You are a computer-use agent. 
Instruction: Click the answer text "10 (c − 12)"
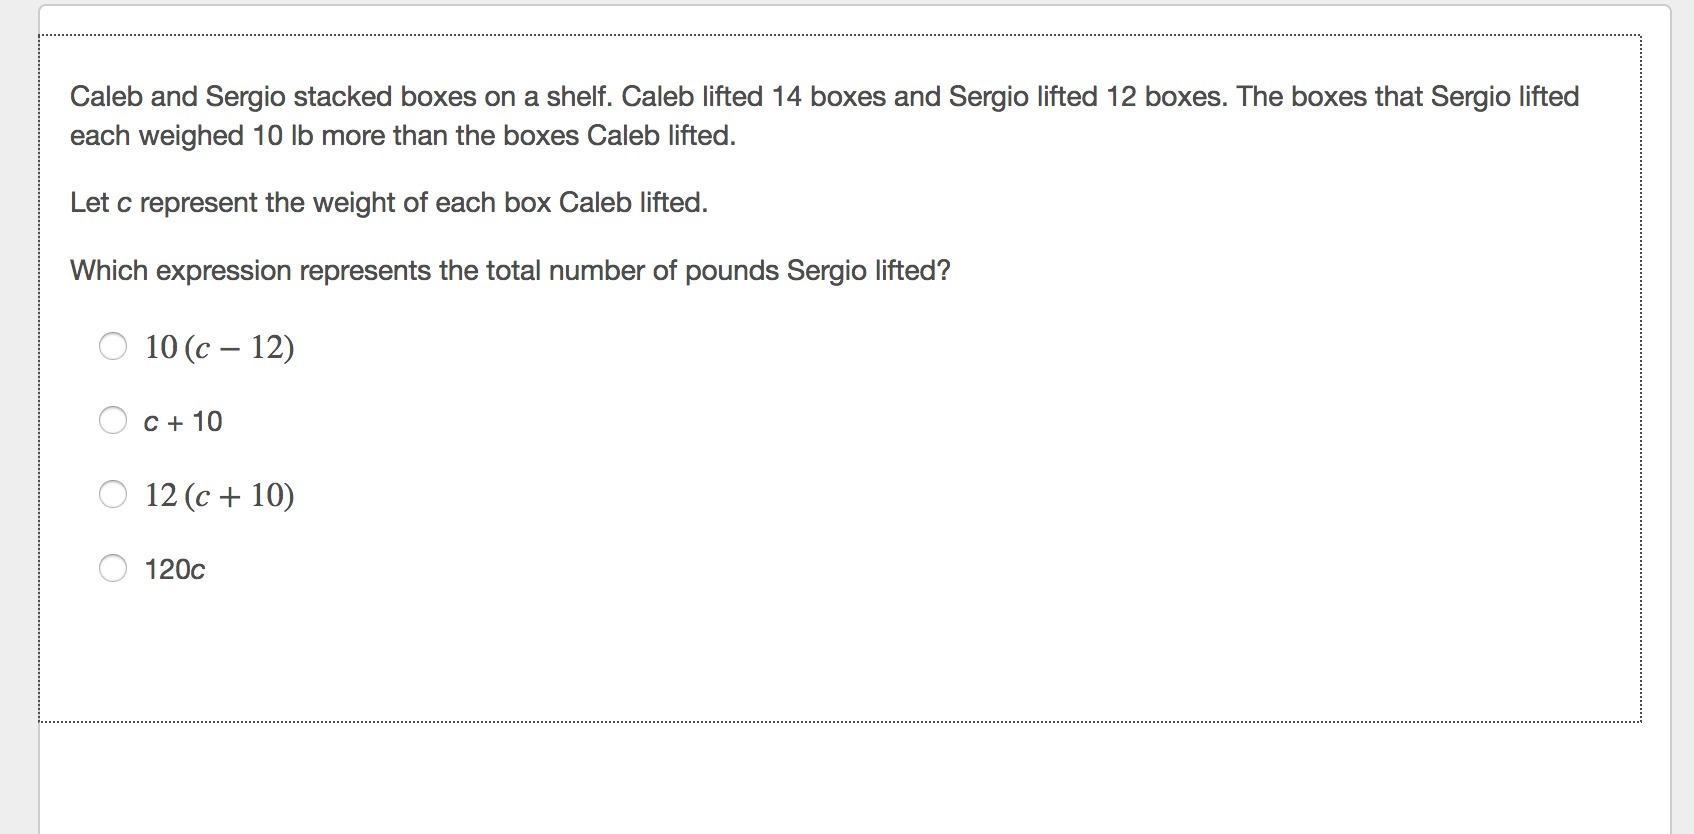pyautogui.click(x=219, y=347)
